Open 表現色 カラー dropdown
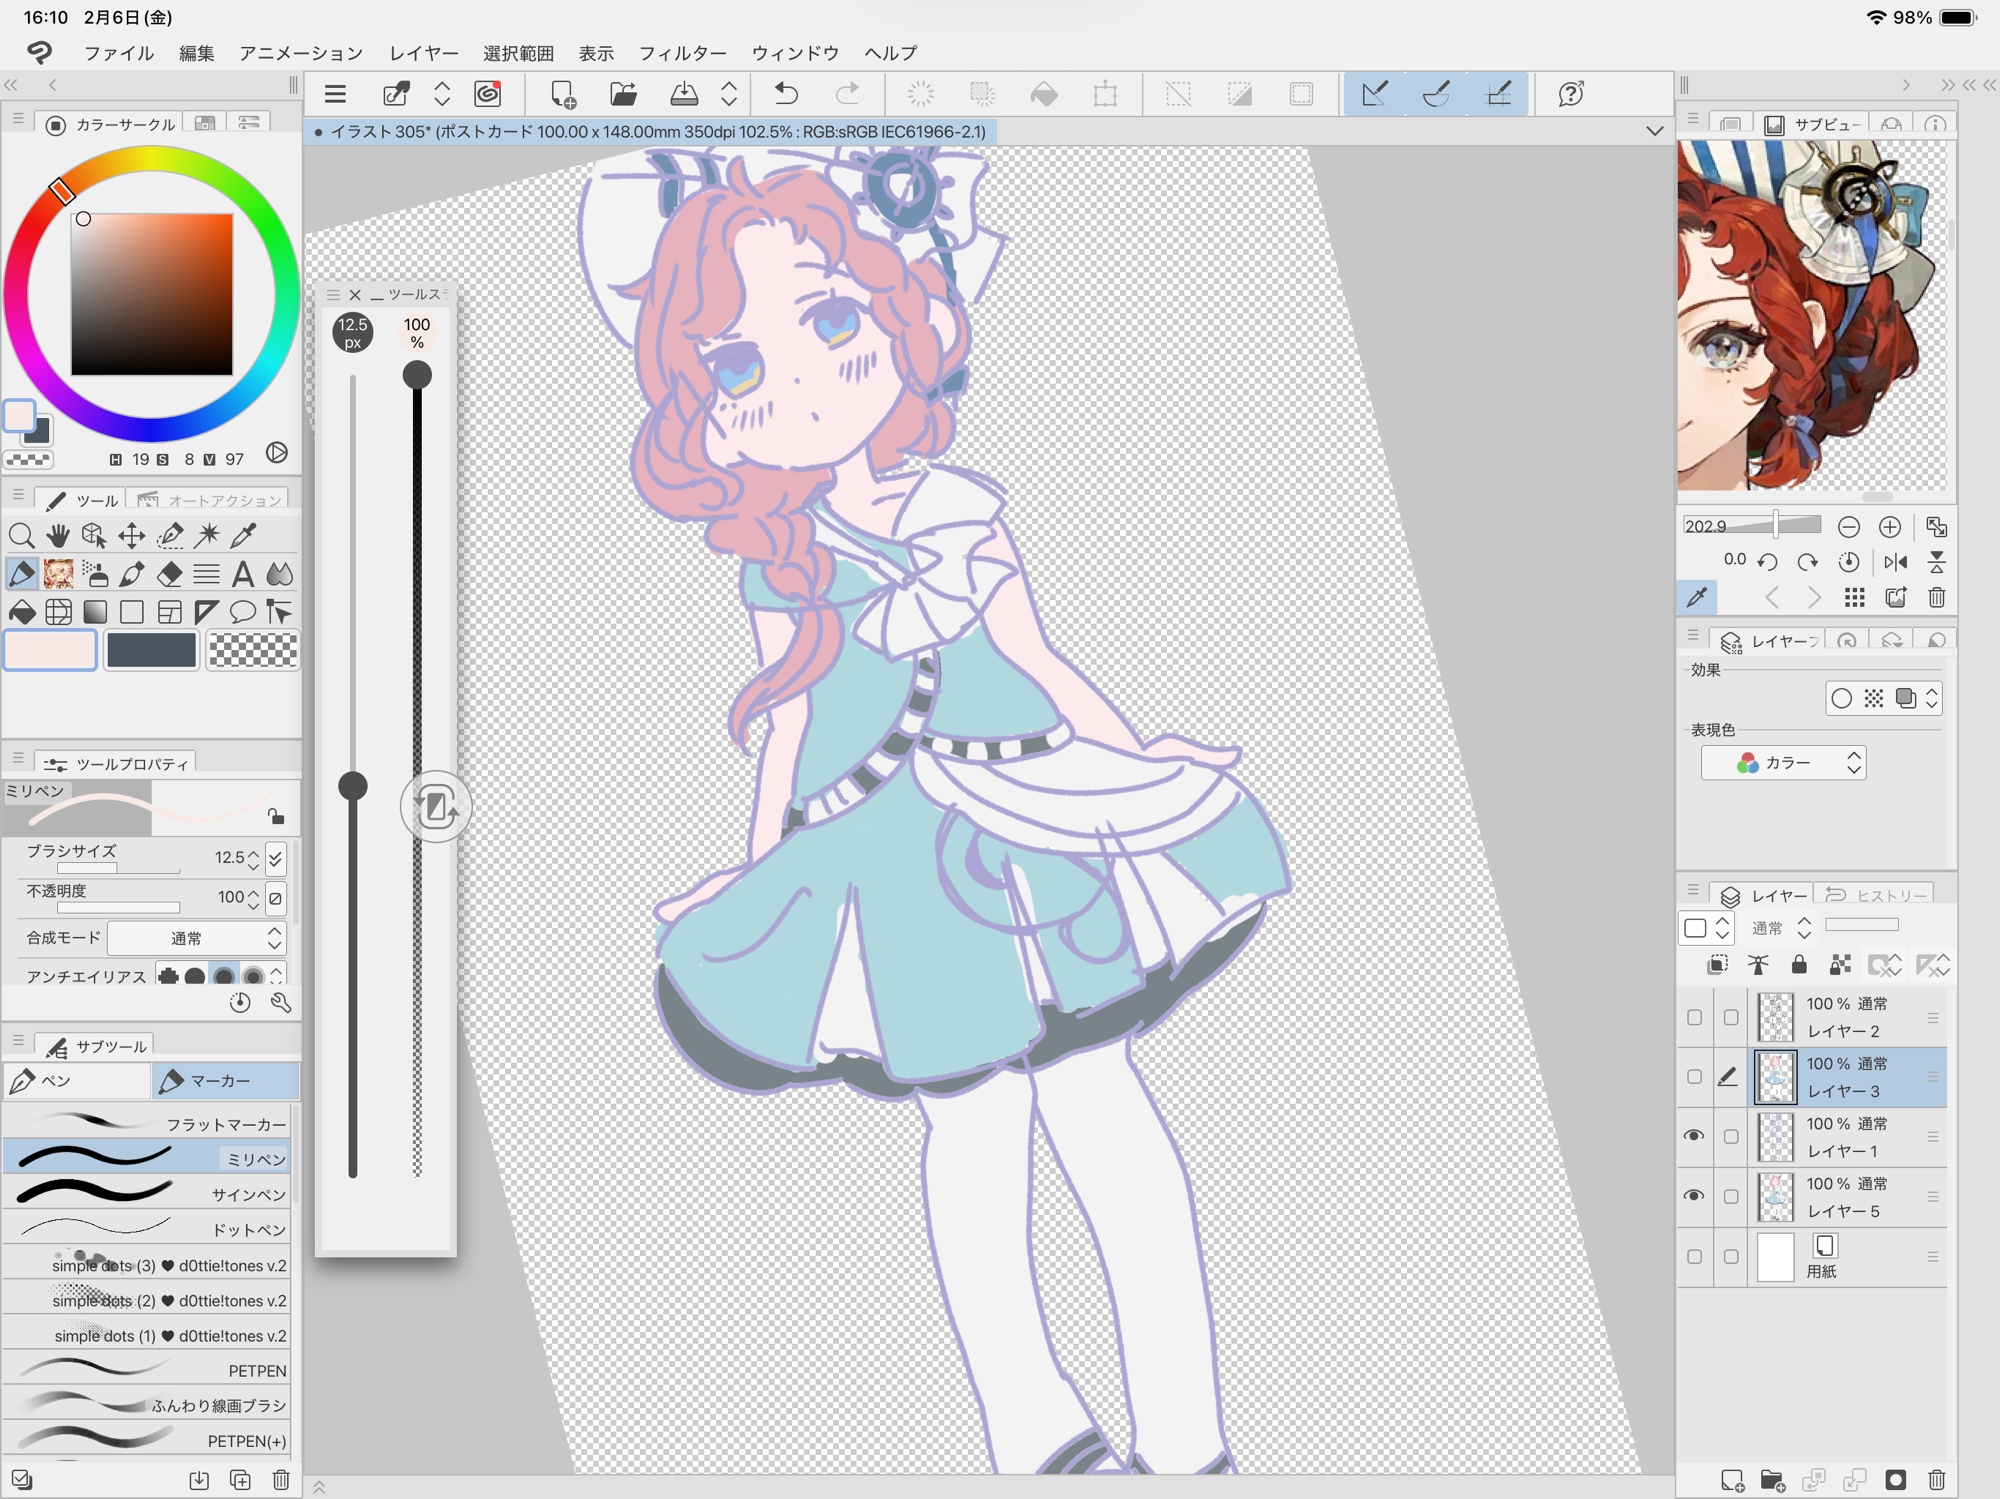The image size is (2000, 1499). [x=1784, y=763]
